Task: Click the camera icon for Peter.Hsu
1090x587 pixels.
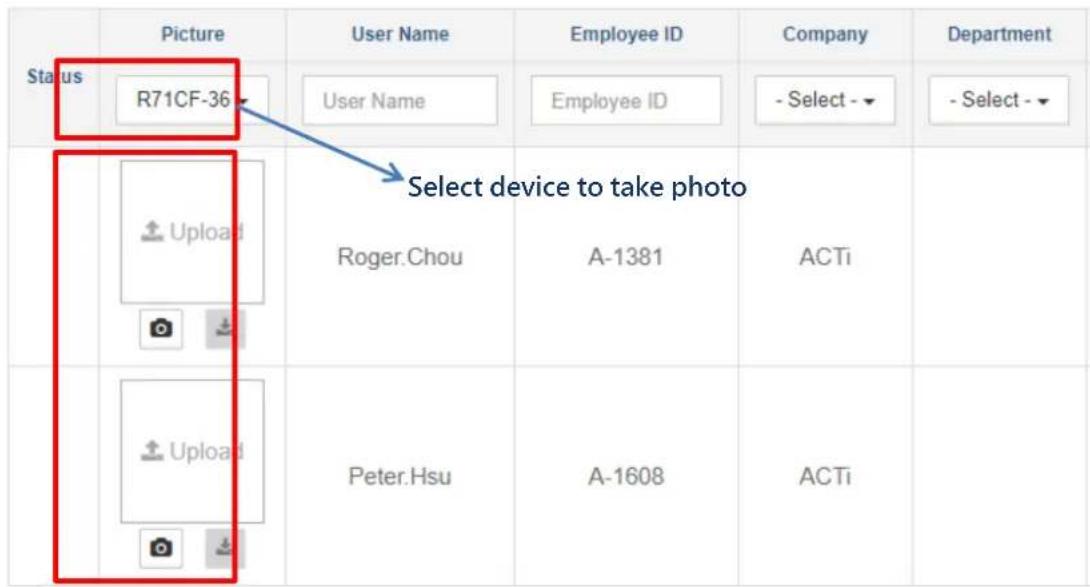Action: pyautogui.click(x=161, y=548)
